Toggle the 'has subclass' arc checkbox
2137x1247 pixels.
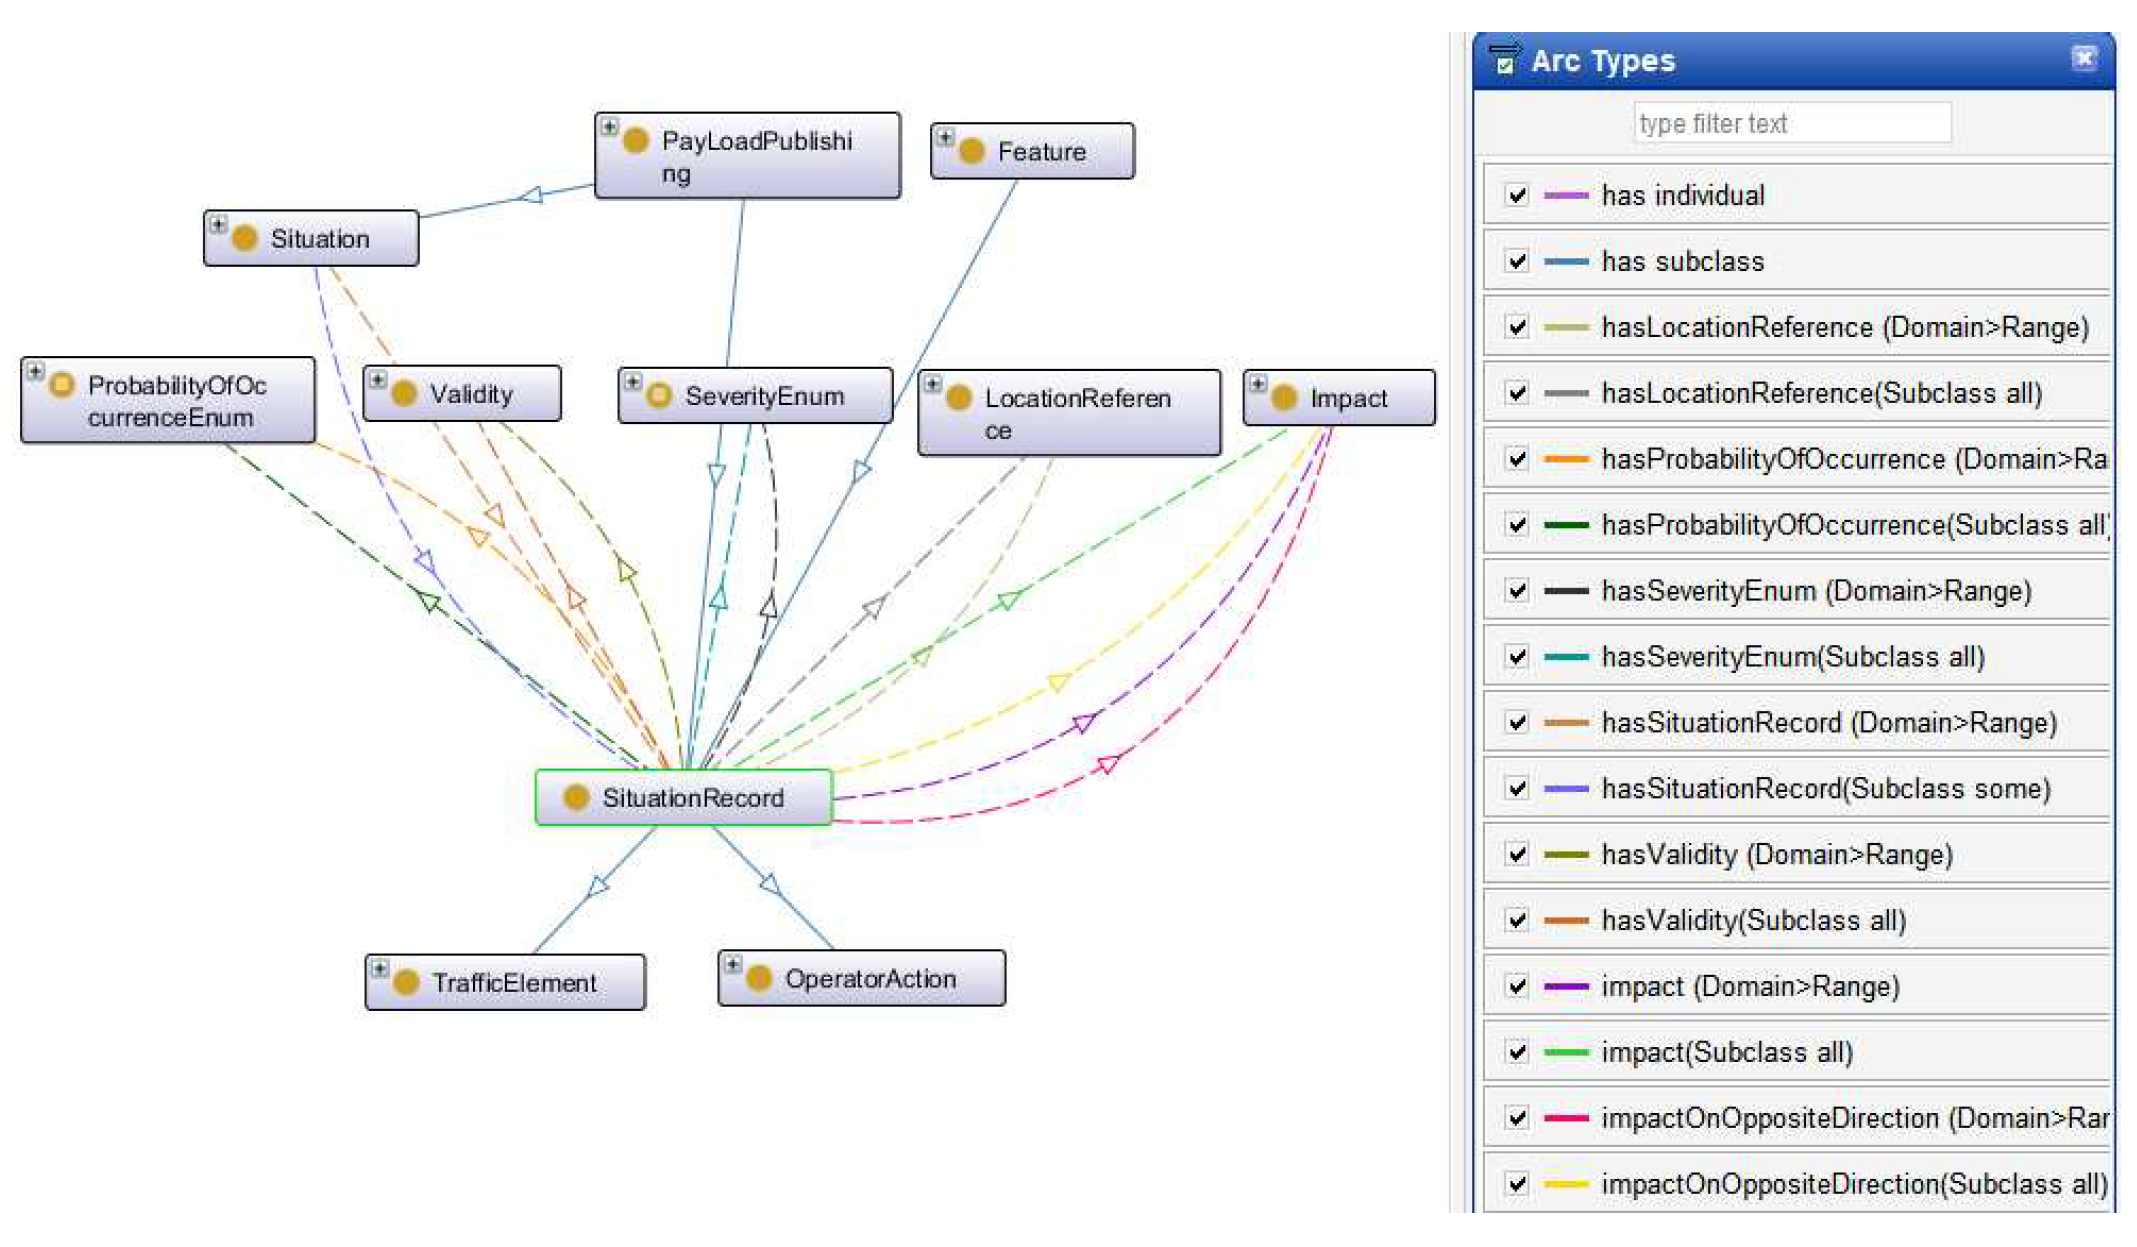(1517, 261)
